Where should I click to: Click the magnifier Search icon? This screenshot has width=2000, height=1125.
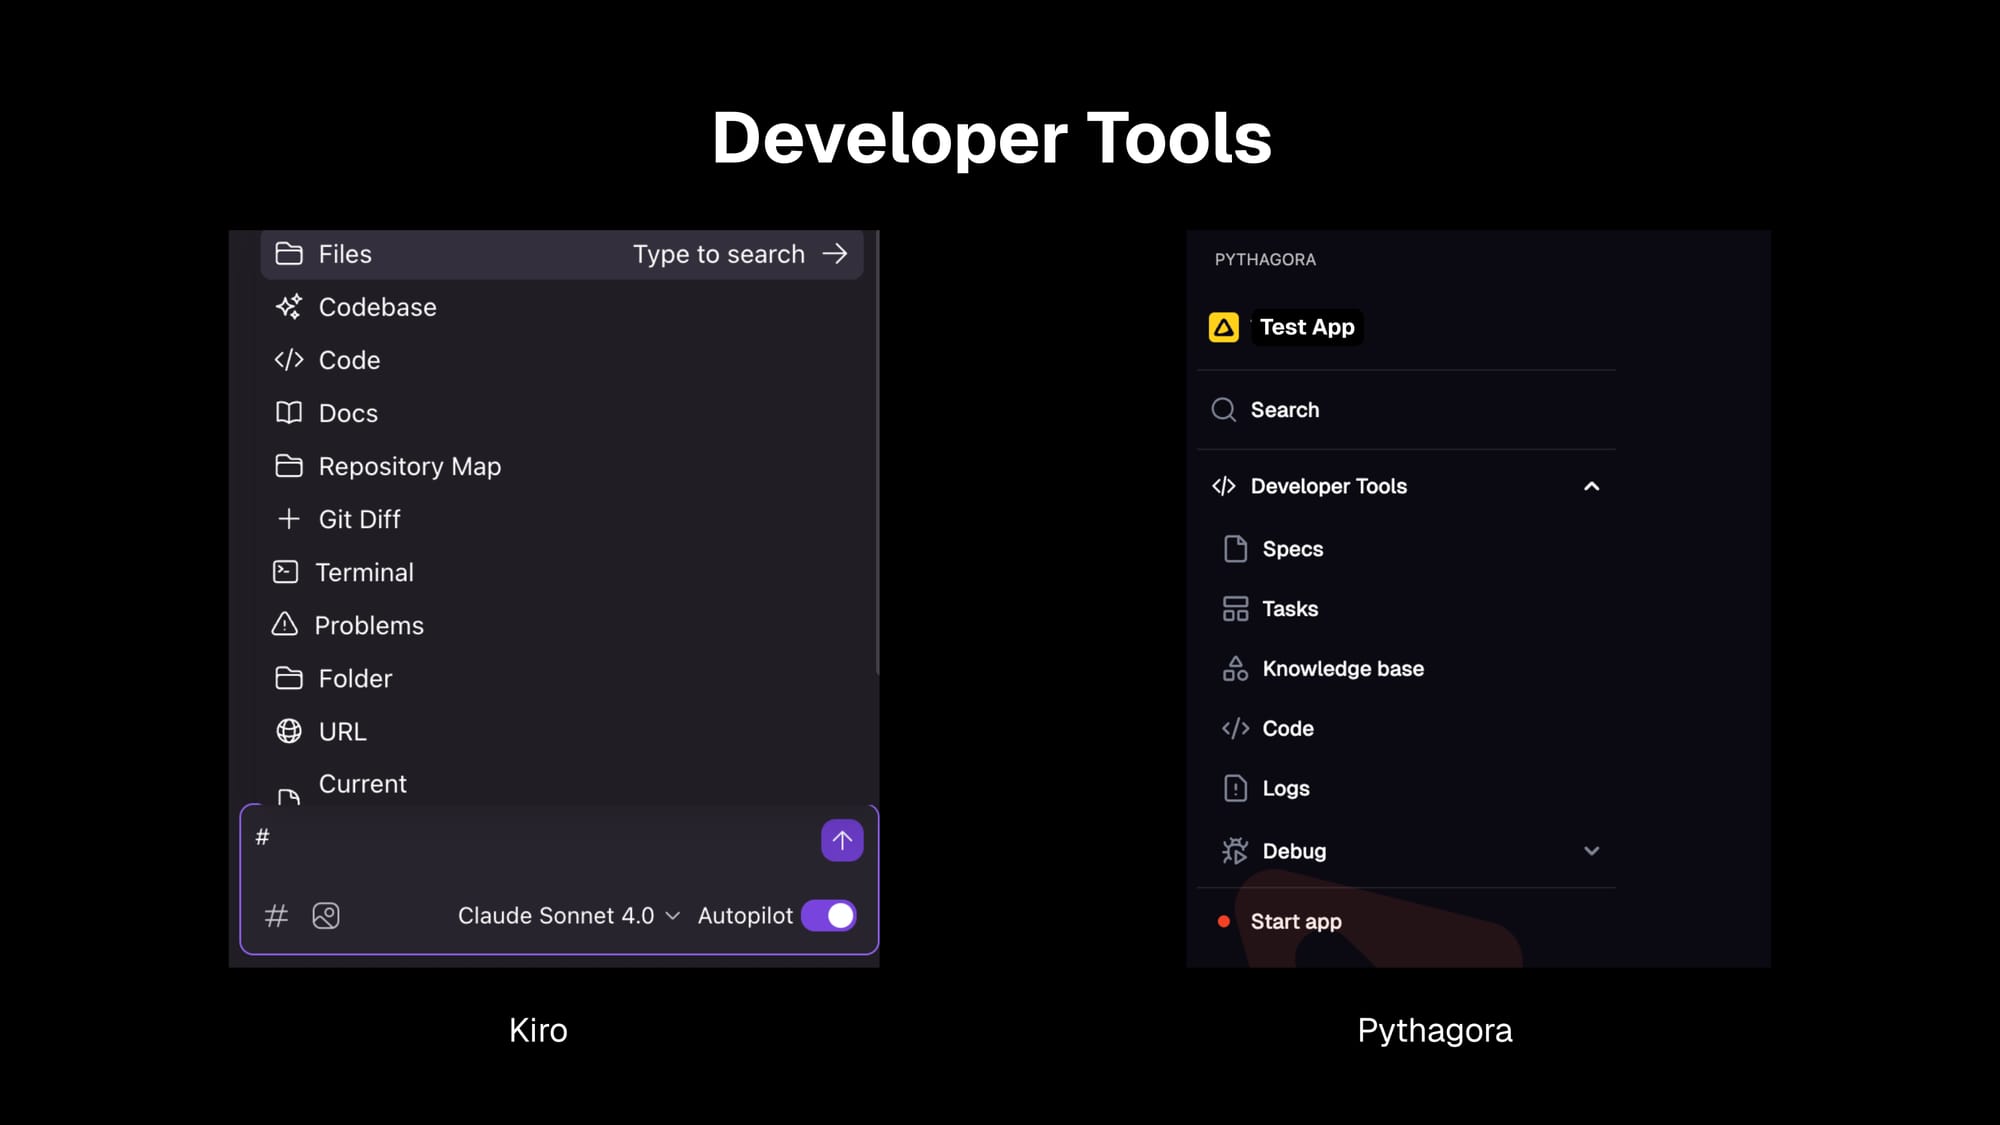point(1223,410)
